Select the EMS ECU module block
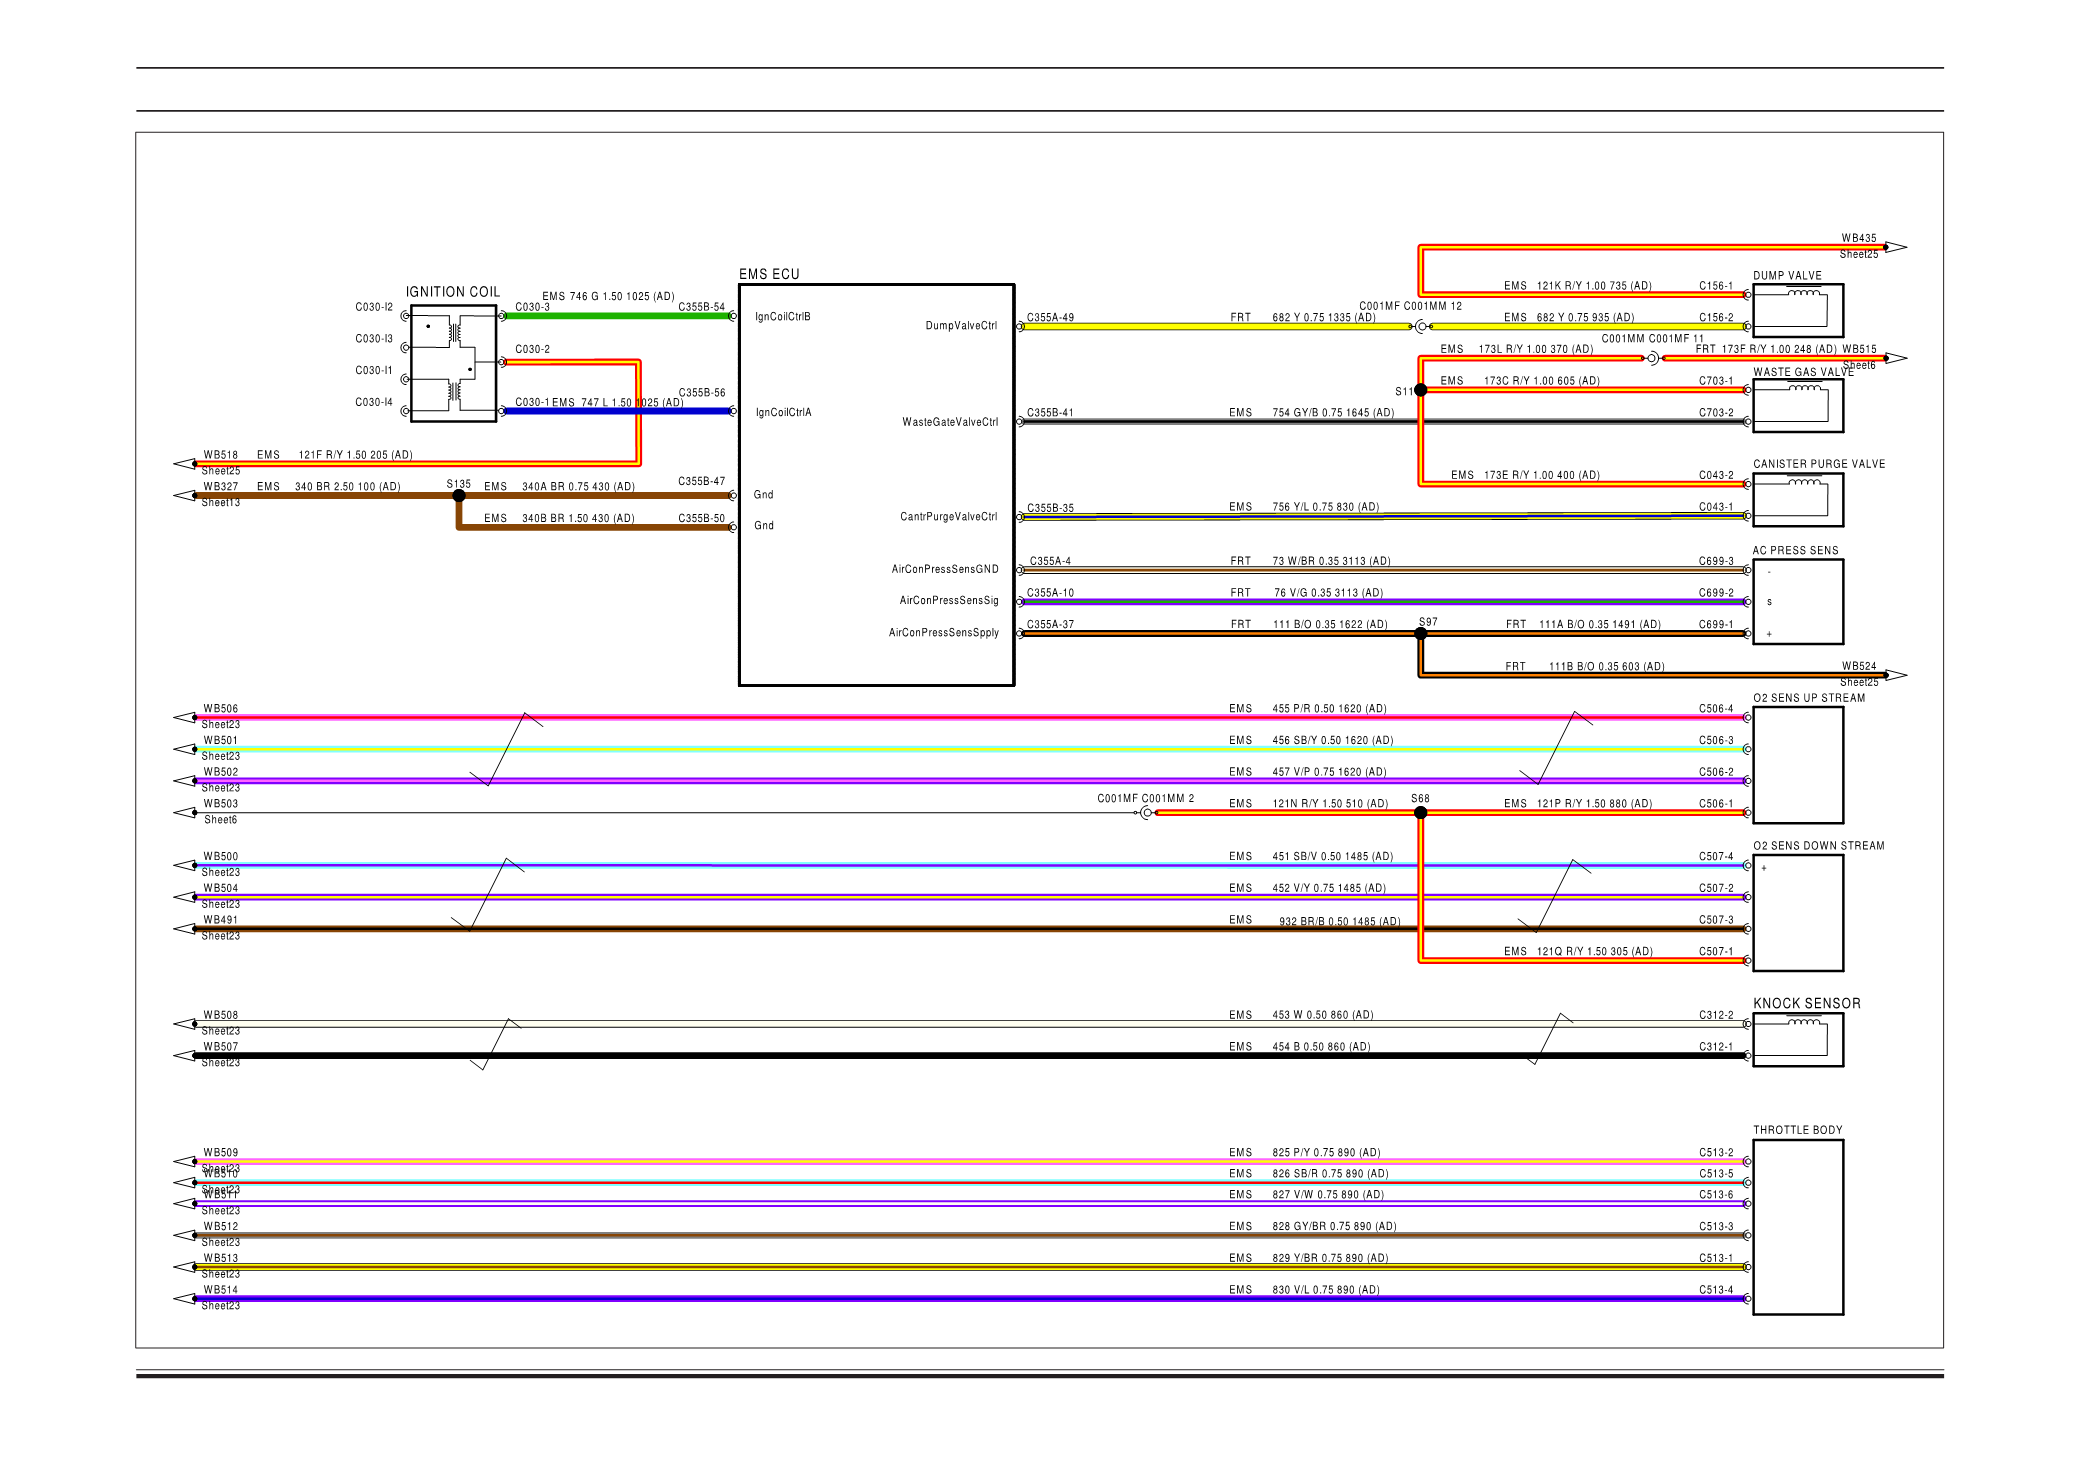Image resolution: width=2080 pixels, height=1471 pixels. point(876,485)
